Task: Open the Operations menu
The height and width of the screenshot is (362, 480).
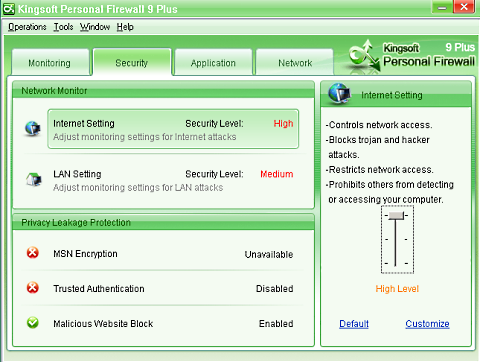Action: [27, 27]
